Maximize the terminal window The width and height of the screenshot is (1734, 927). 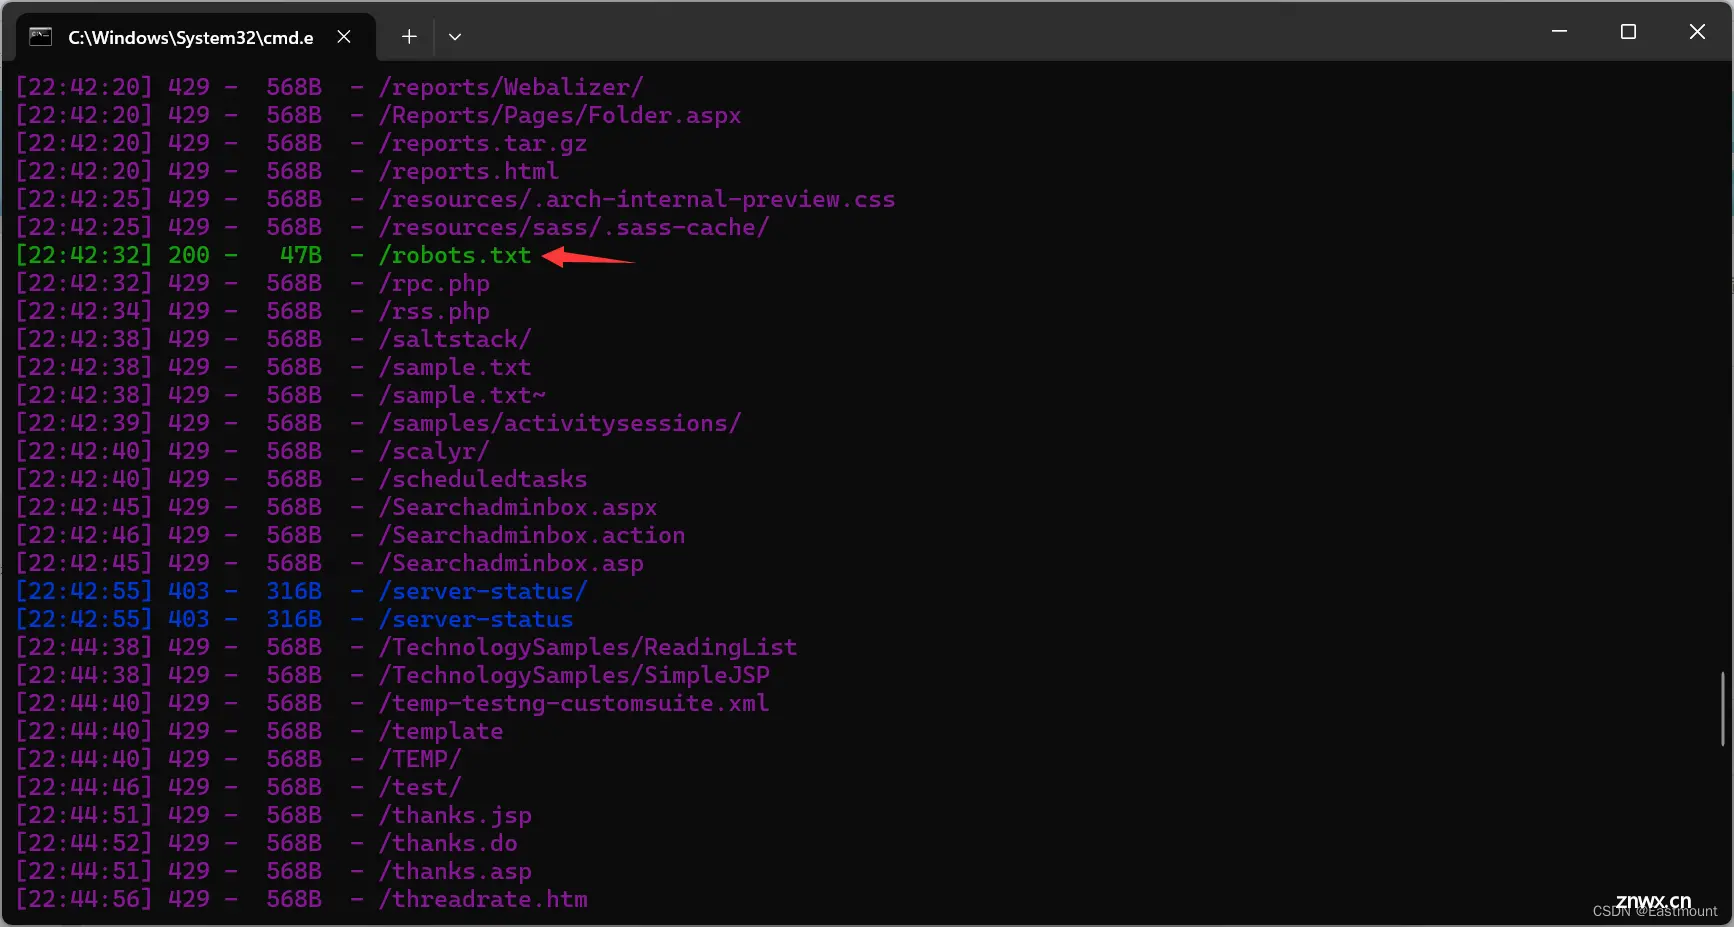[1628, 32]
